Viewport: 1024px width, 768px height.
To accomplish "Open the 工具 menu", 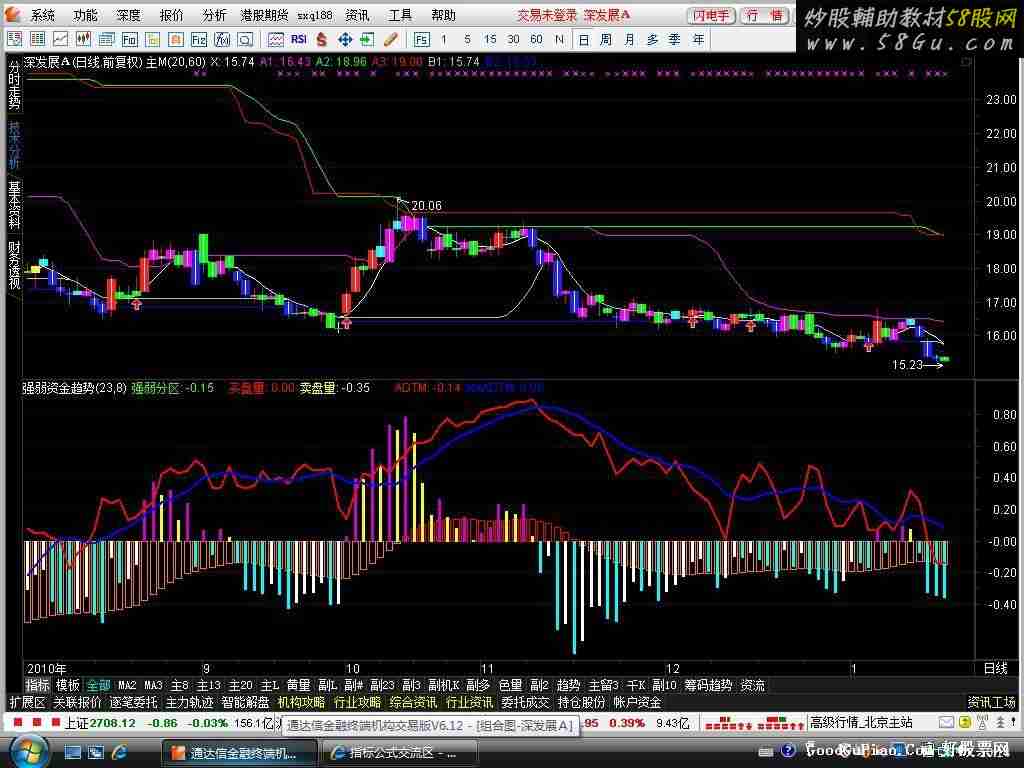I will [x=400, y=15].
